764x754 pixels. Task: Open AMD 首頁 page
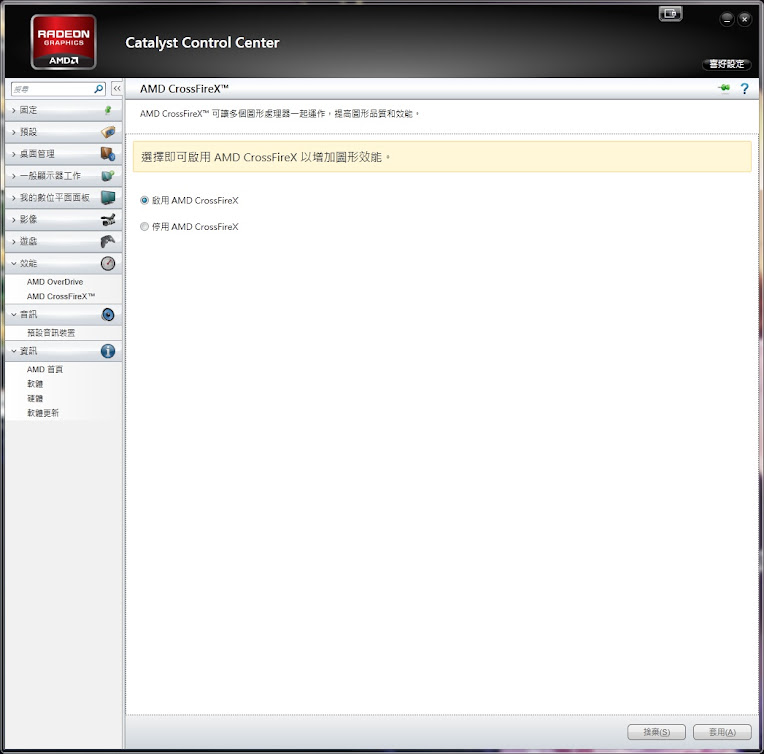pos(45,369)
